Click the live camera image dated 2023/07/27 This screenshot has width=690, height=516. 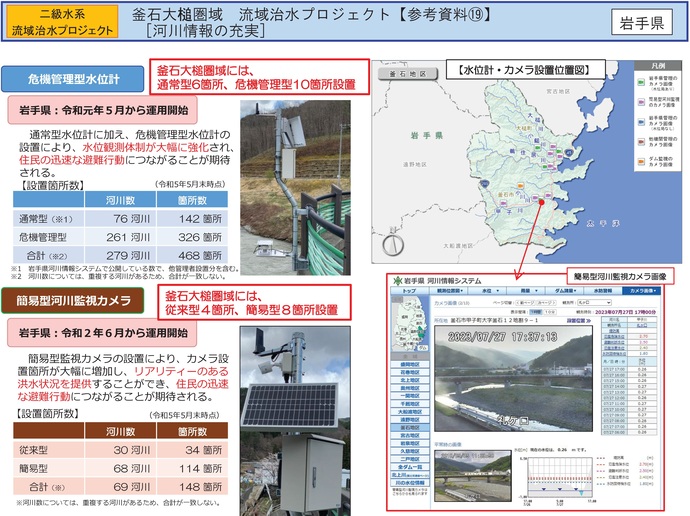(x=513, y=378)
